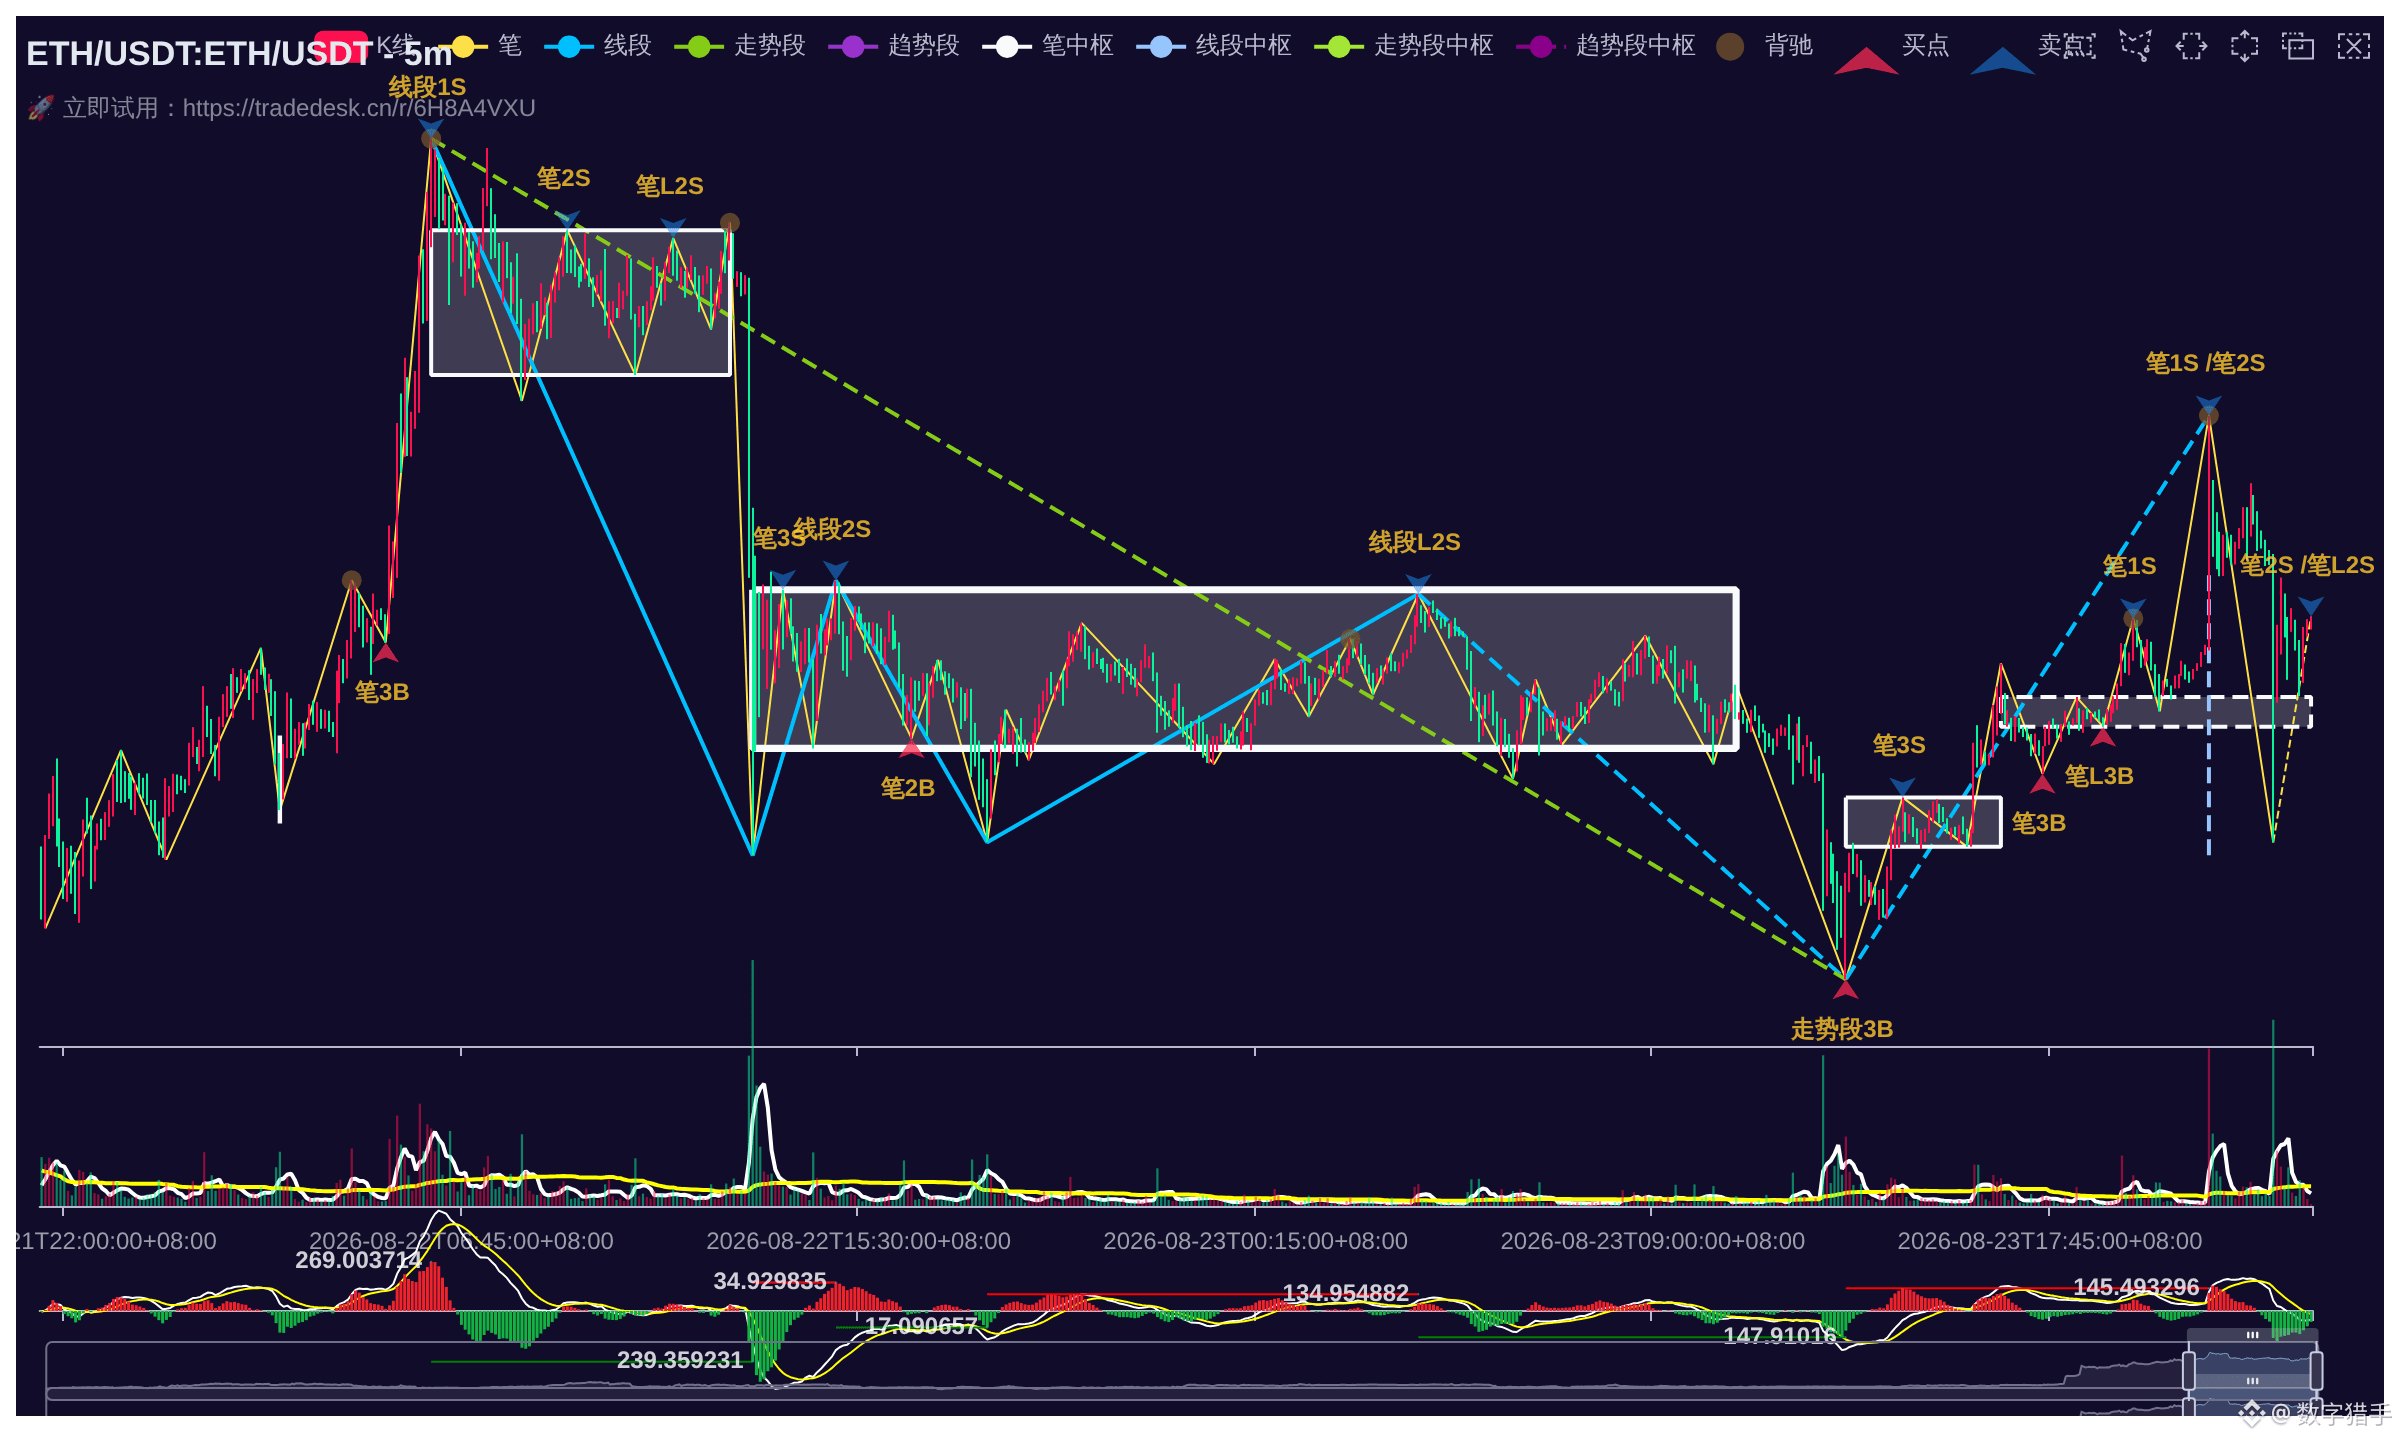Click the 线段2S label
The height and width of the screenshot is (1440, 2400).
click(x=832, y=529)
